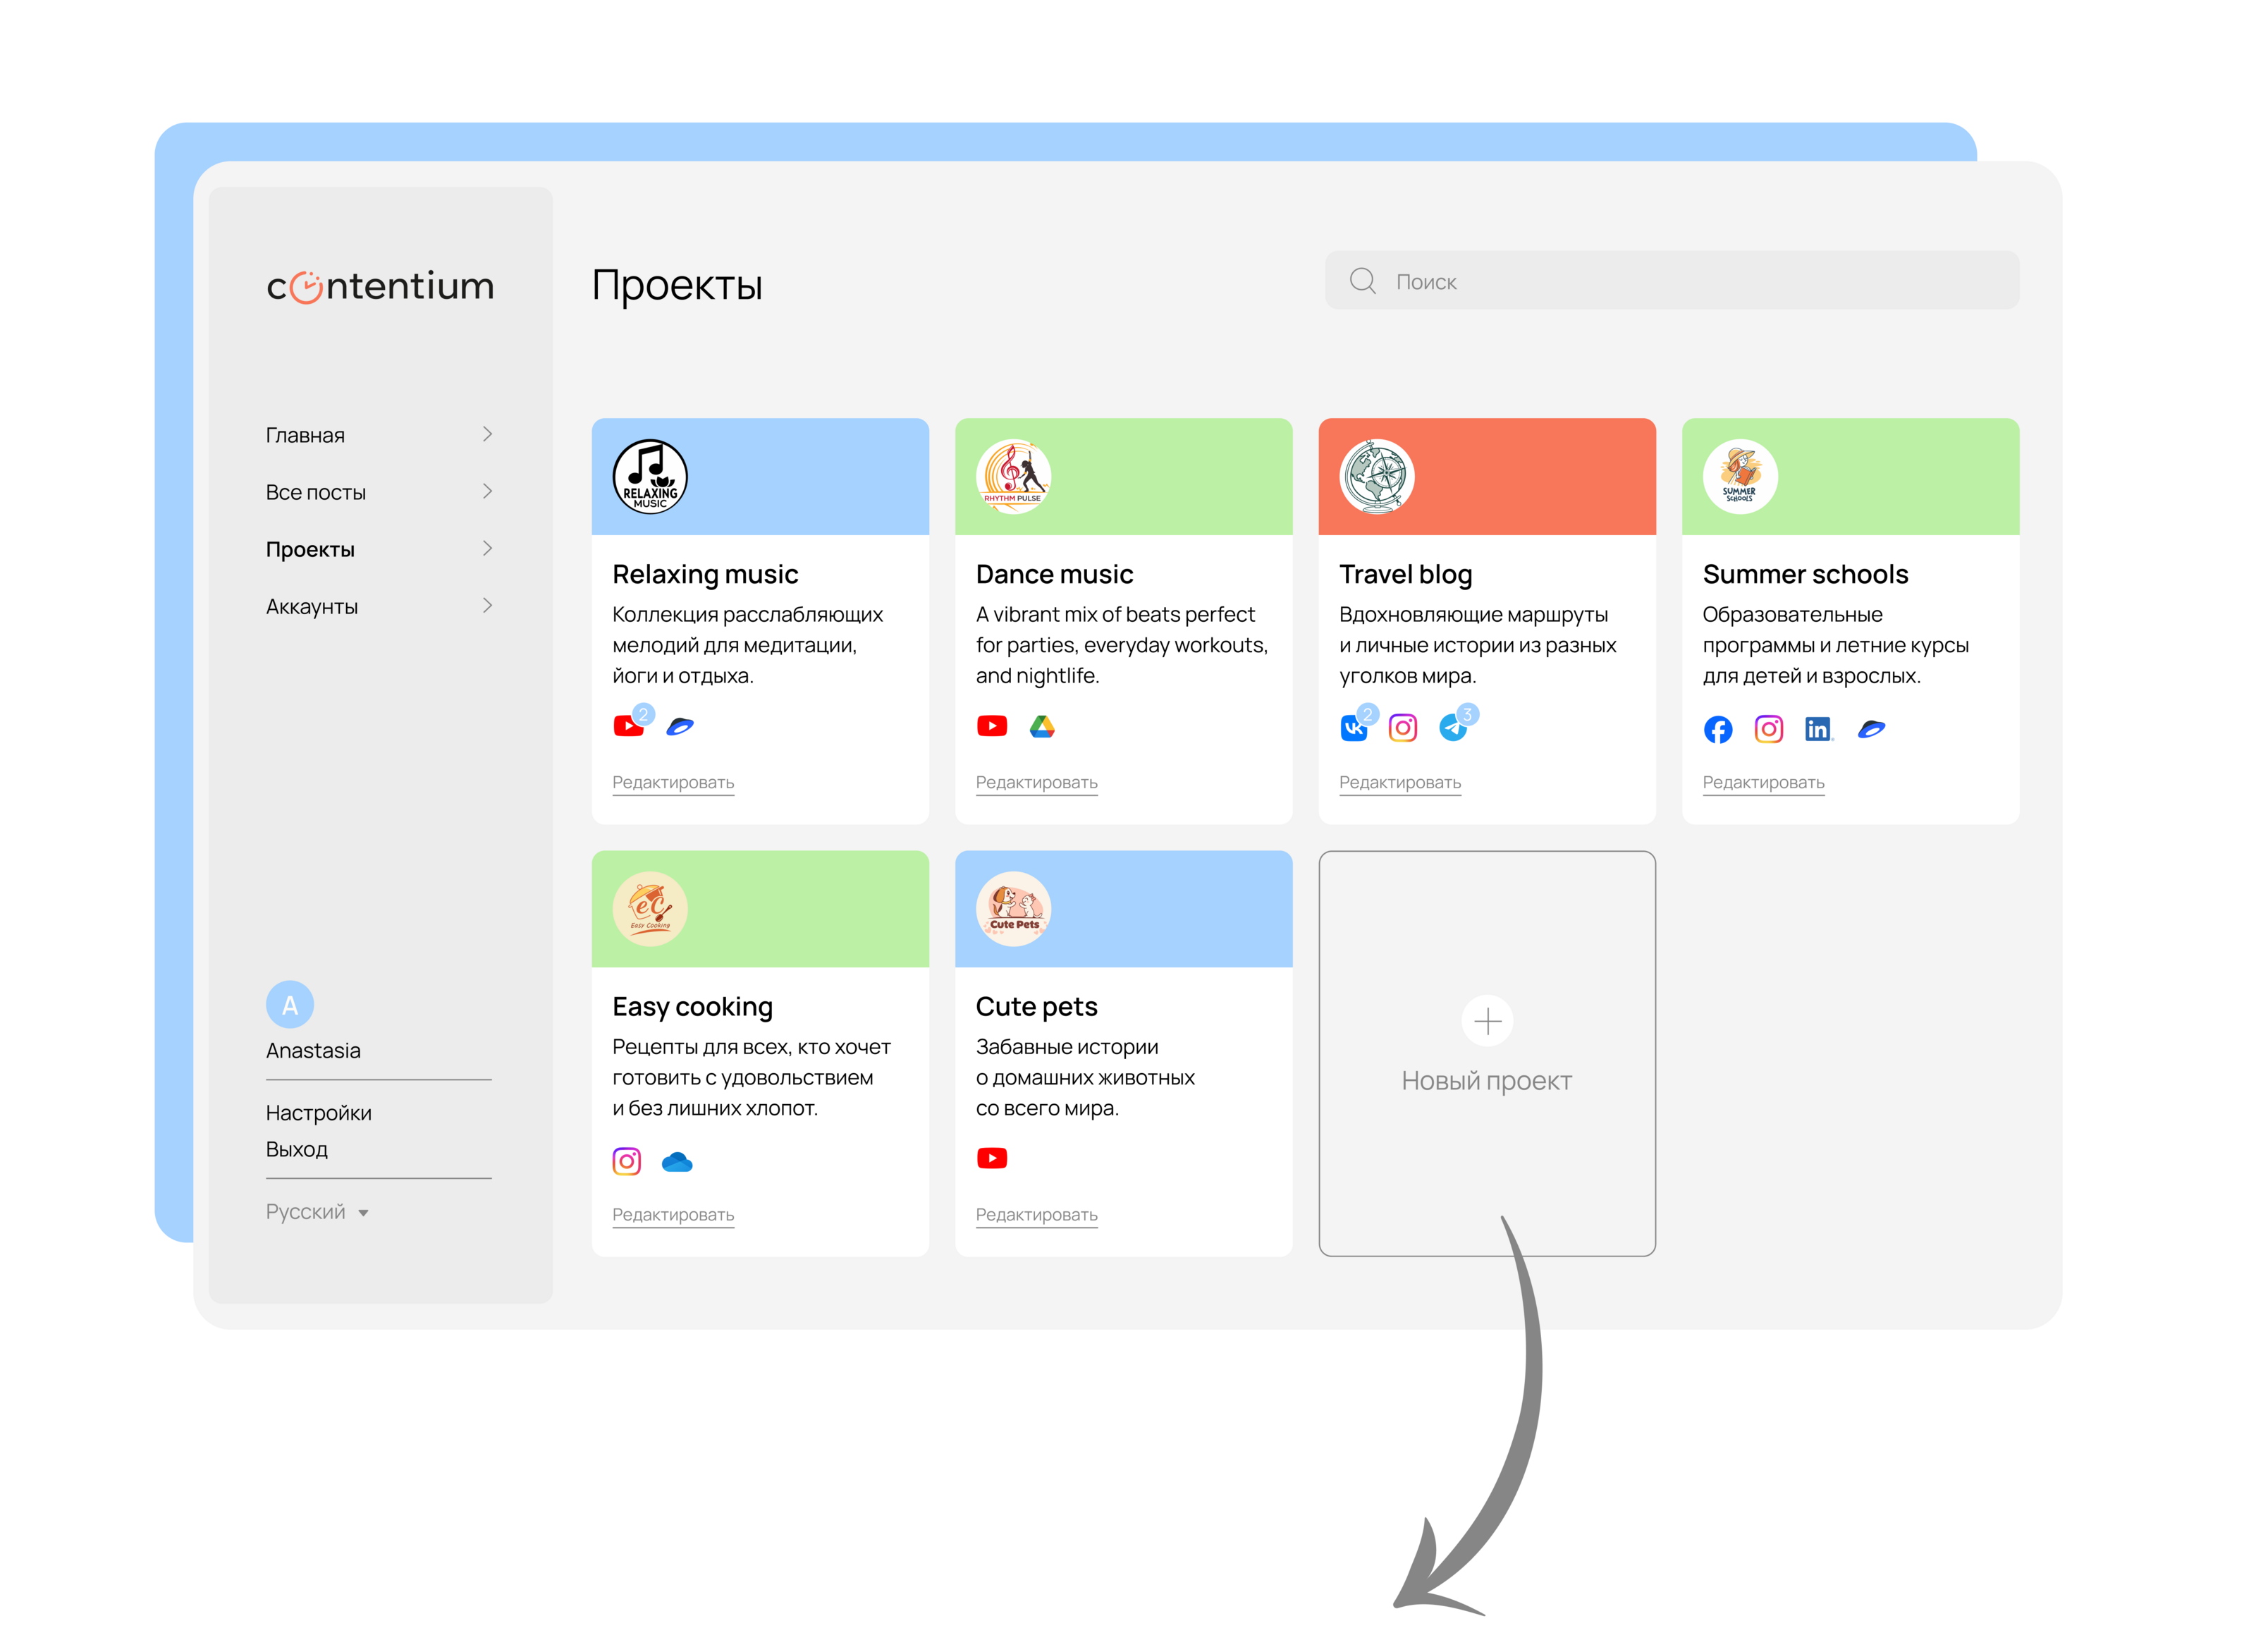The image size is (2256, 1652).
Task: Go to Настройки in sidebar
Action: [318, 1114]
